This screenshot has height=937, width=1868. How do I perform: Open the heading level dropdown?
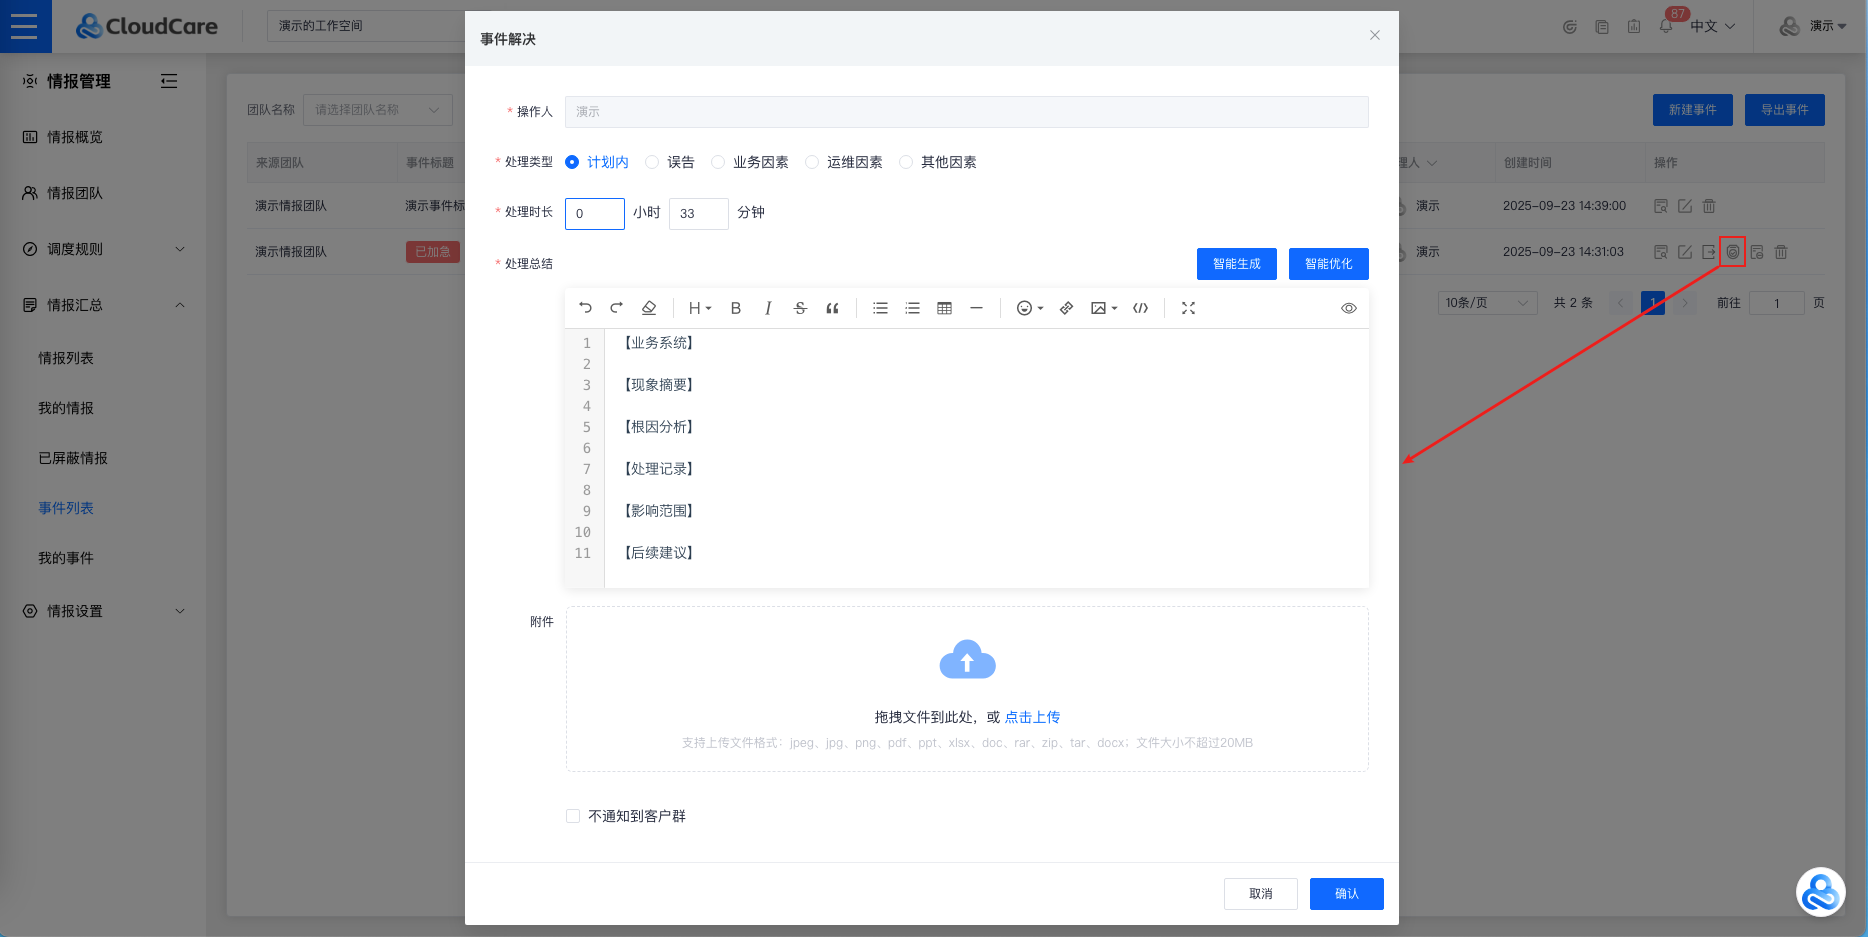click(699, 308)
